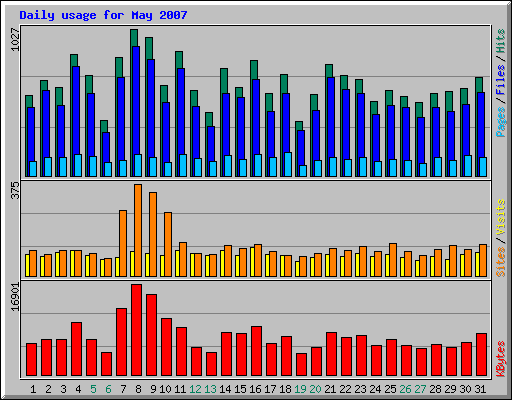The image size is (512, 400).
Task: Click day 20 weekend label
Action: tap(315, 389)
